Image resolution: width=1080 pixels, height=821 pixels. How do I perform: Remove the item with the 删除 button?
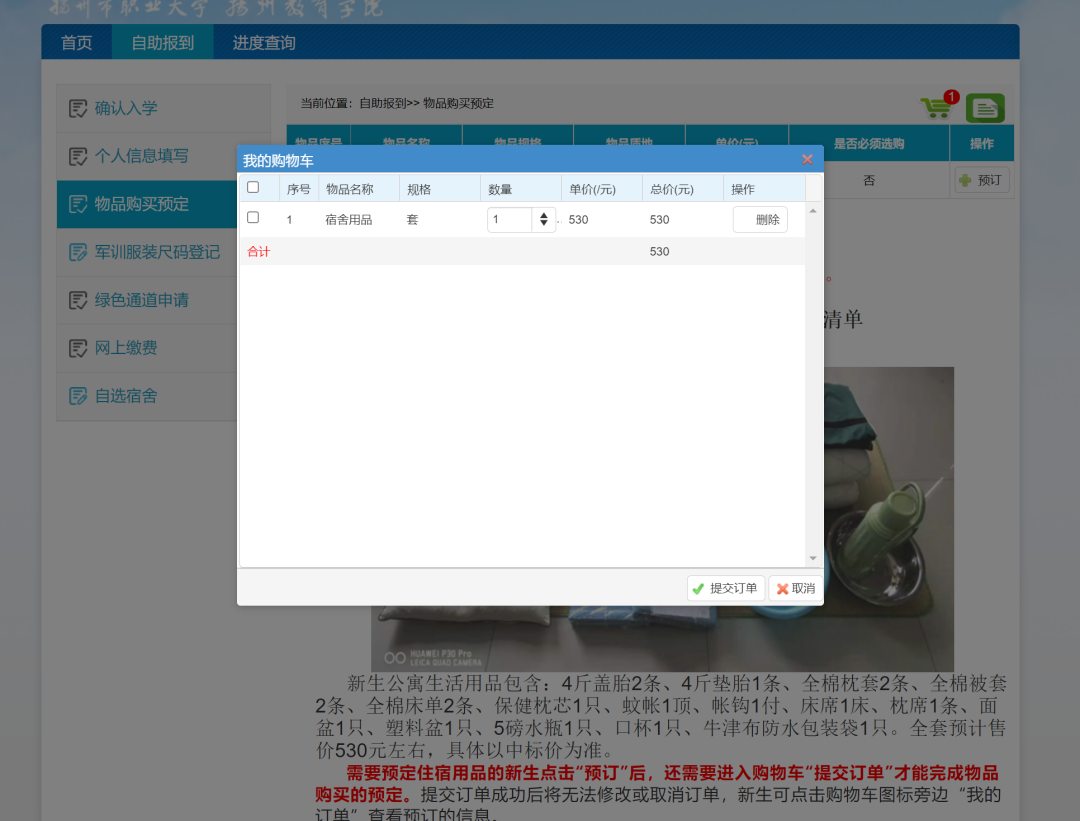pos(760,220)
